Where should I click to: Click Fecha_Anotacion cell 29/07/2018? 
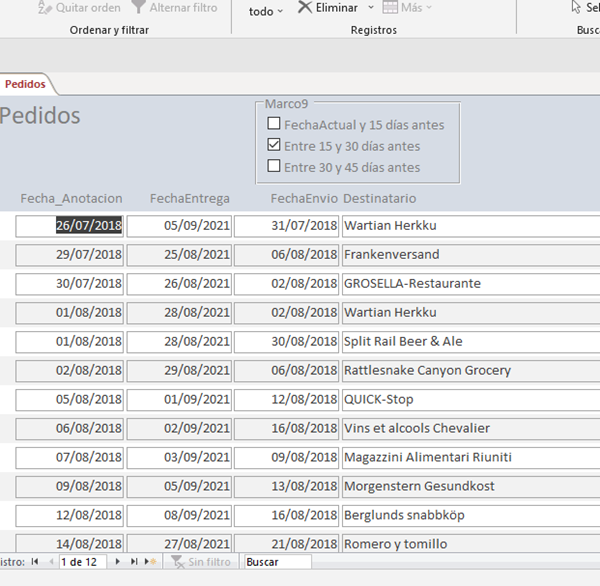point(69,255)
